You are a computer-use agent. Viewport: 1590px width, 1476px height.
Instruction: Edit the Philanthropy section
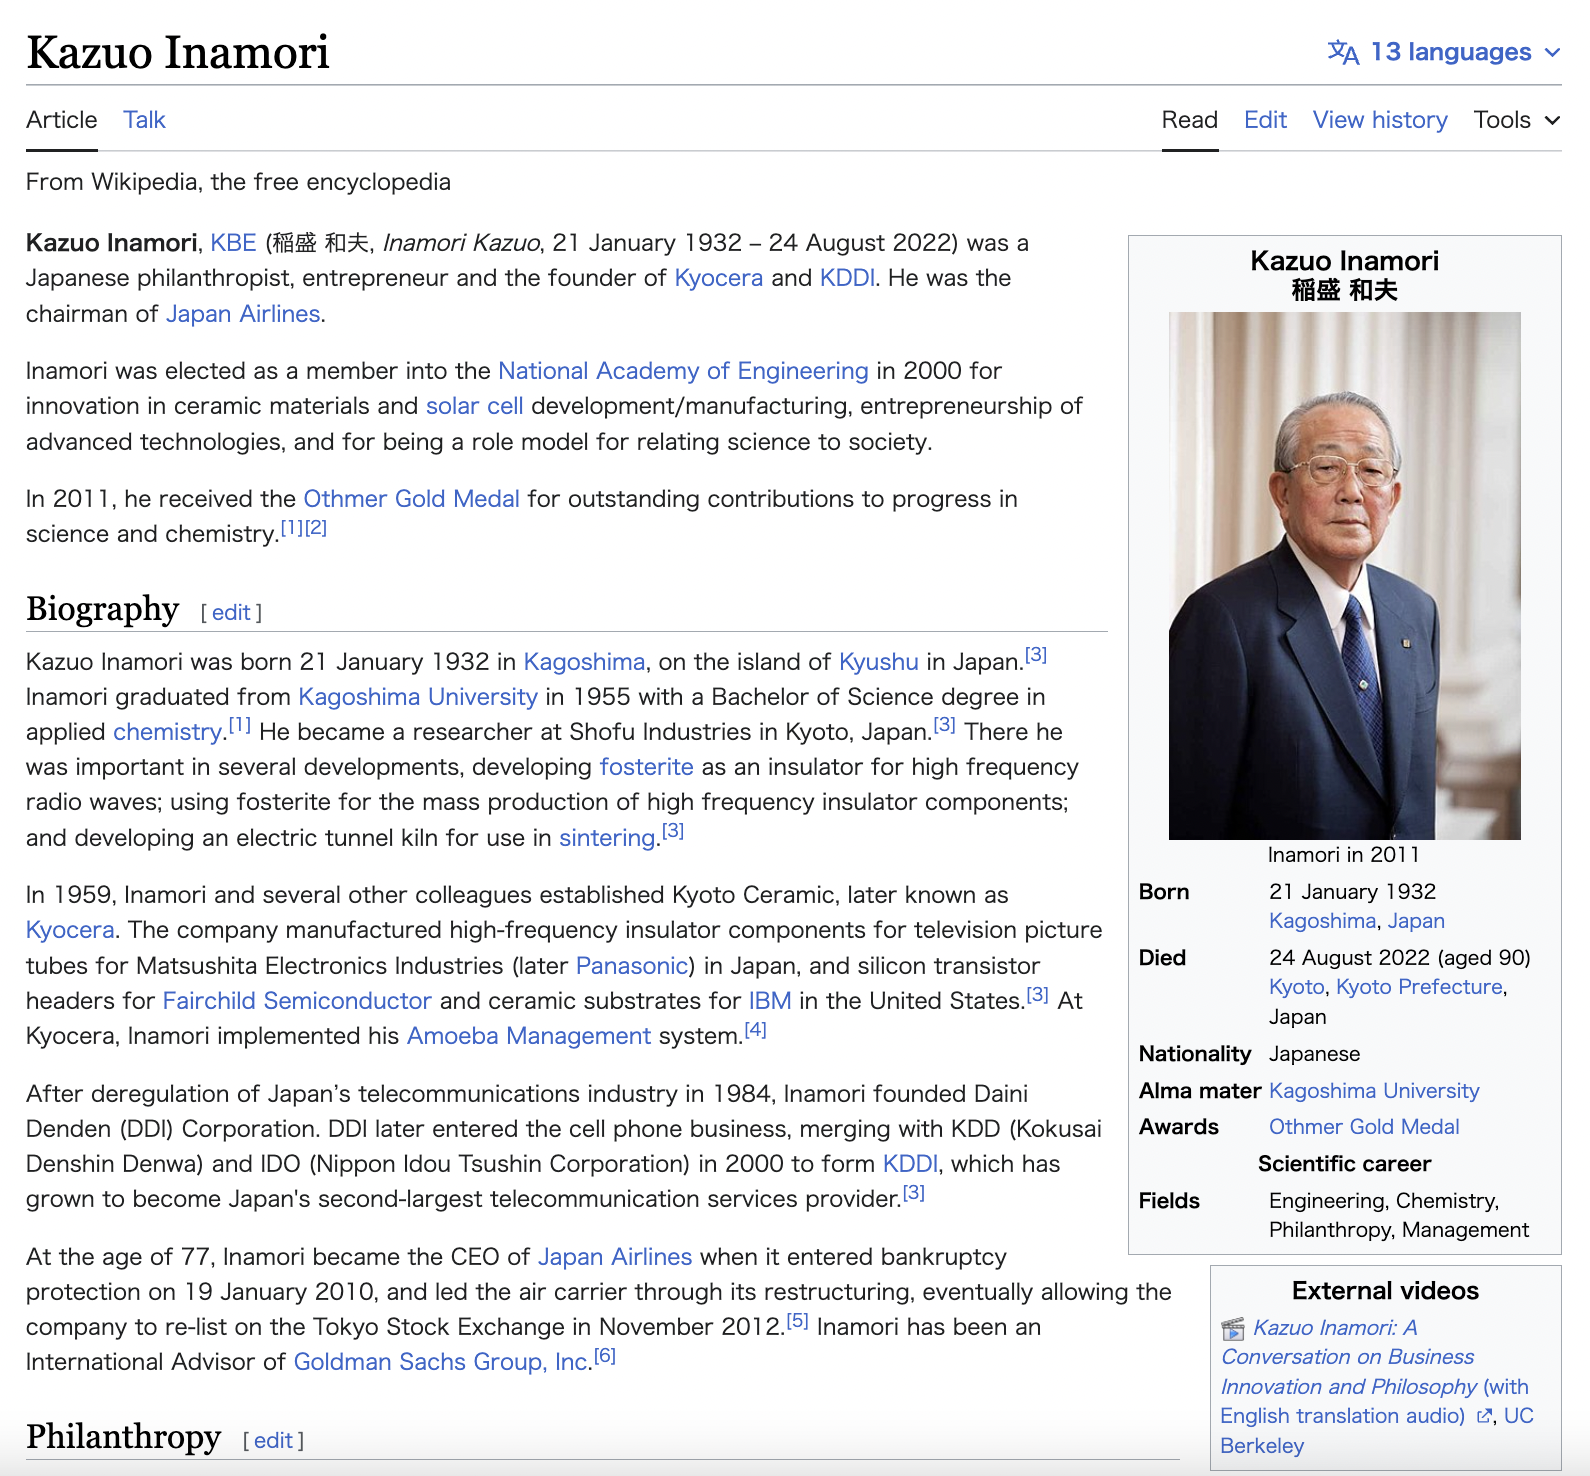click(273, 1440)
